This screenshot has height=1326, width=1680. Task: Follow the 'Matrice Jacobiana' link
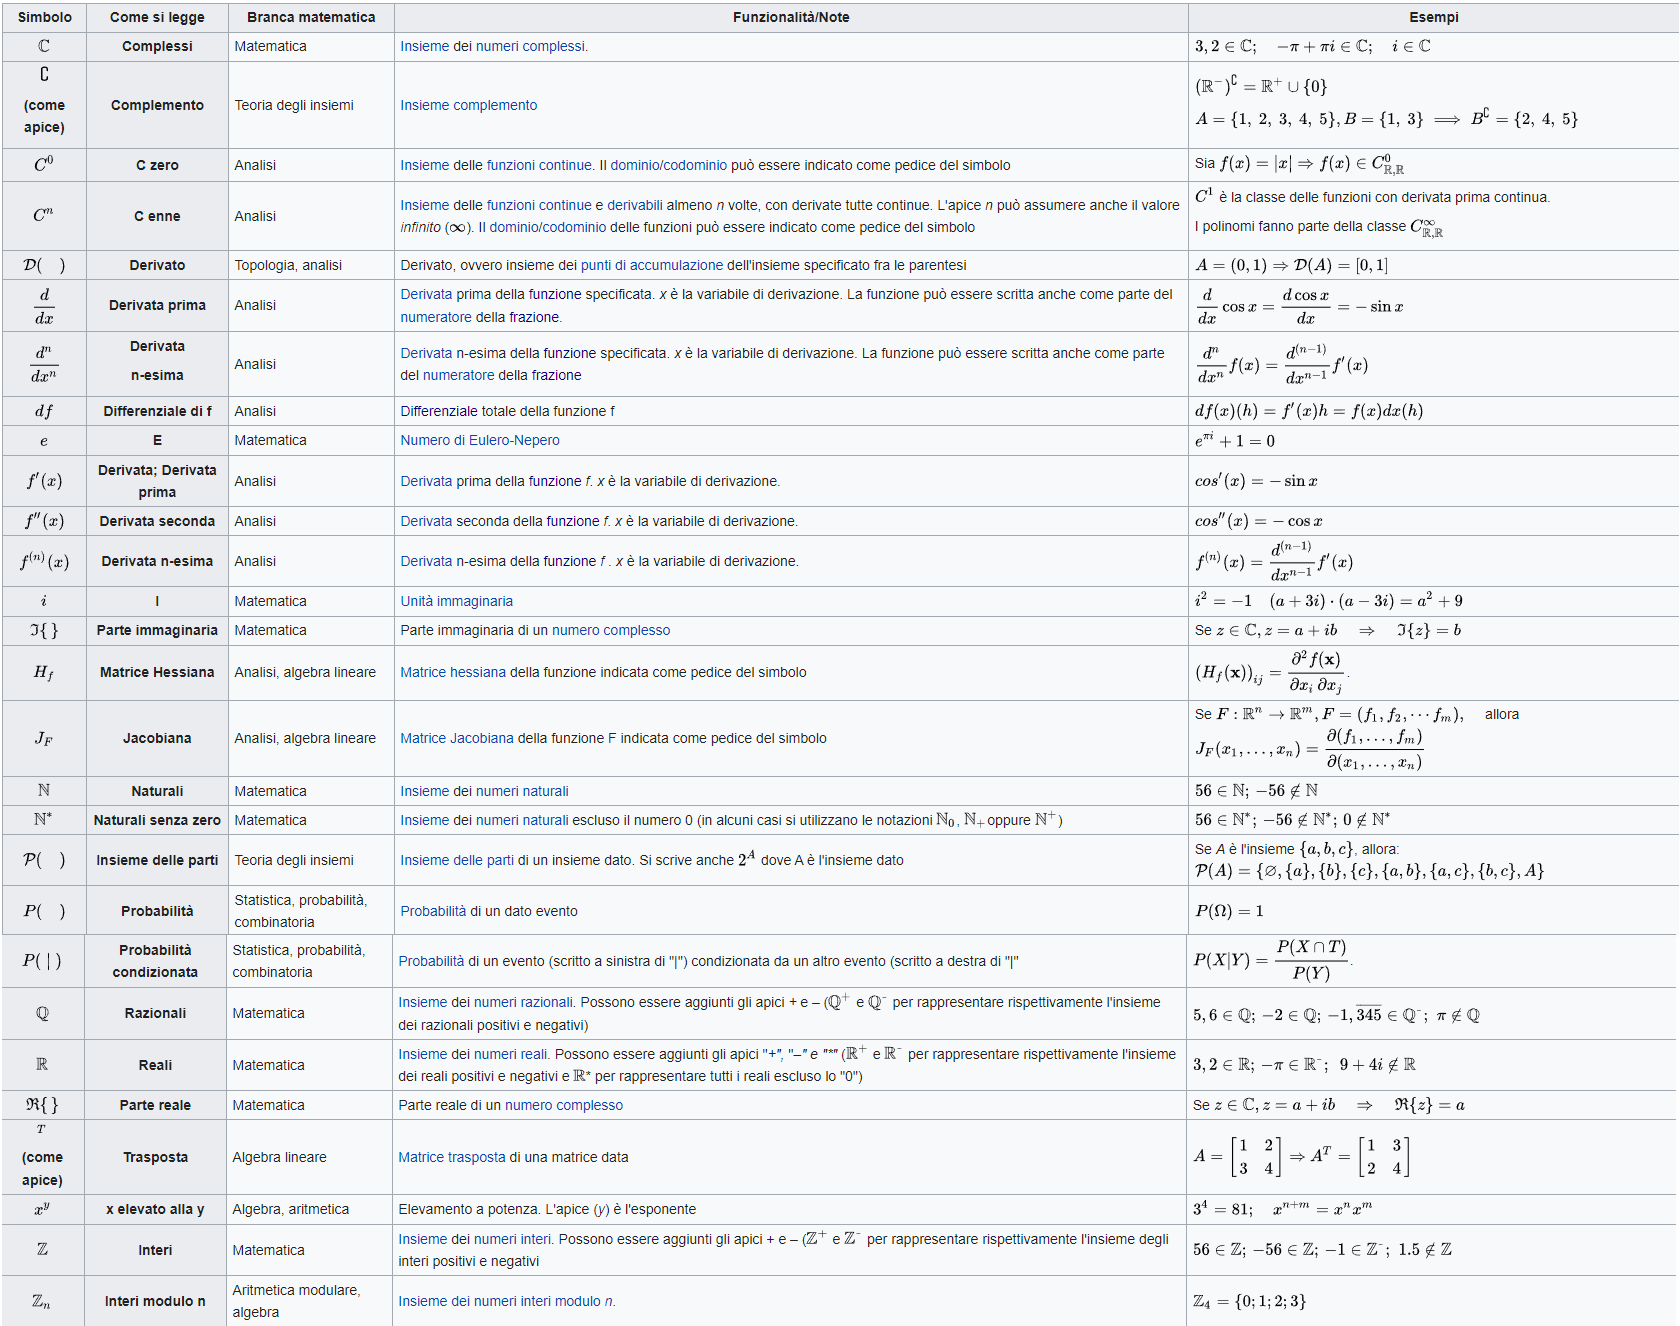(457, 738)
